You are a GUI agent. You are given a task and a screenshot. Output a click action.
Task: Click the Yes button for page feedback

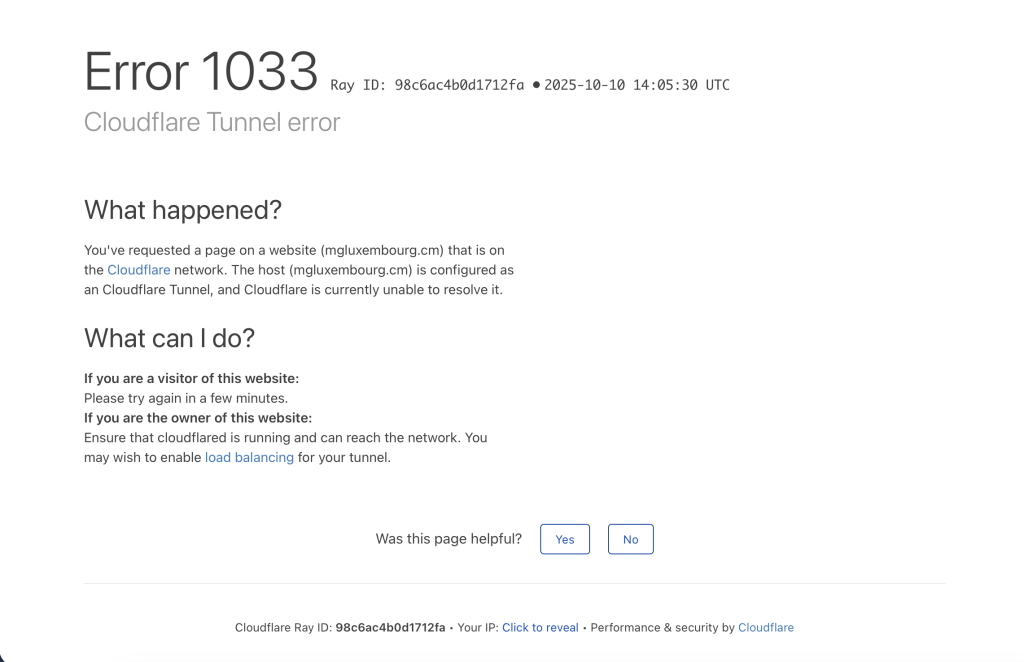coord(565,539)
